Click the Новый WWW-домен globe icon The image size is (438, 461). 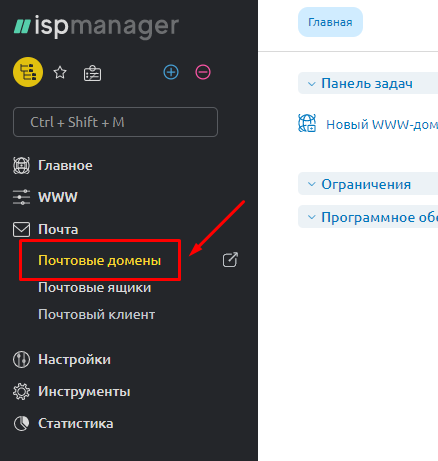pos(307,123)
